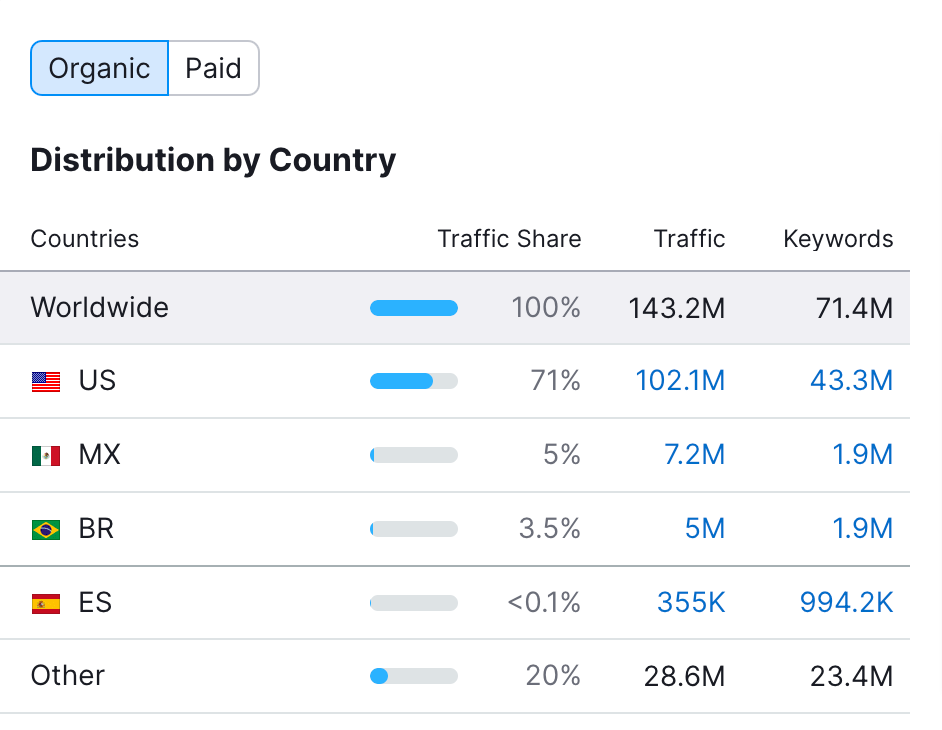Open Brazil's 5M traffic link
The height and width of the screenshot is (730, 942).
pos(705,529)
